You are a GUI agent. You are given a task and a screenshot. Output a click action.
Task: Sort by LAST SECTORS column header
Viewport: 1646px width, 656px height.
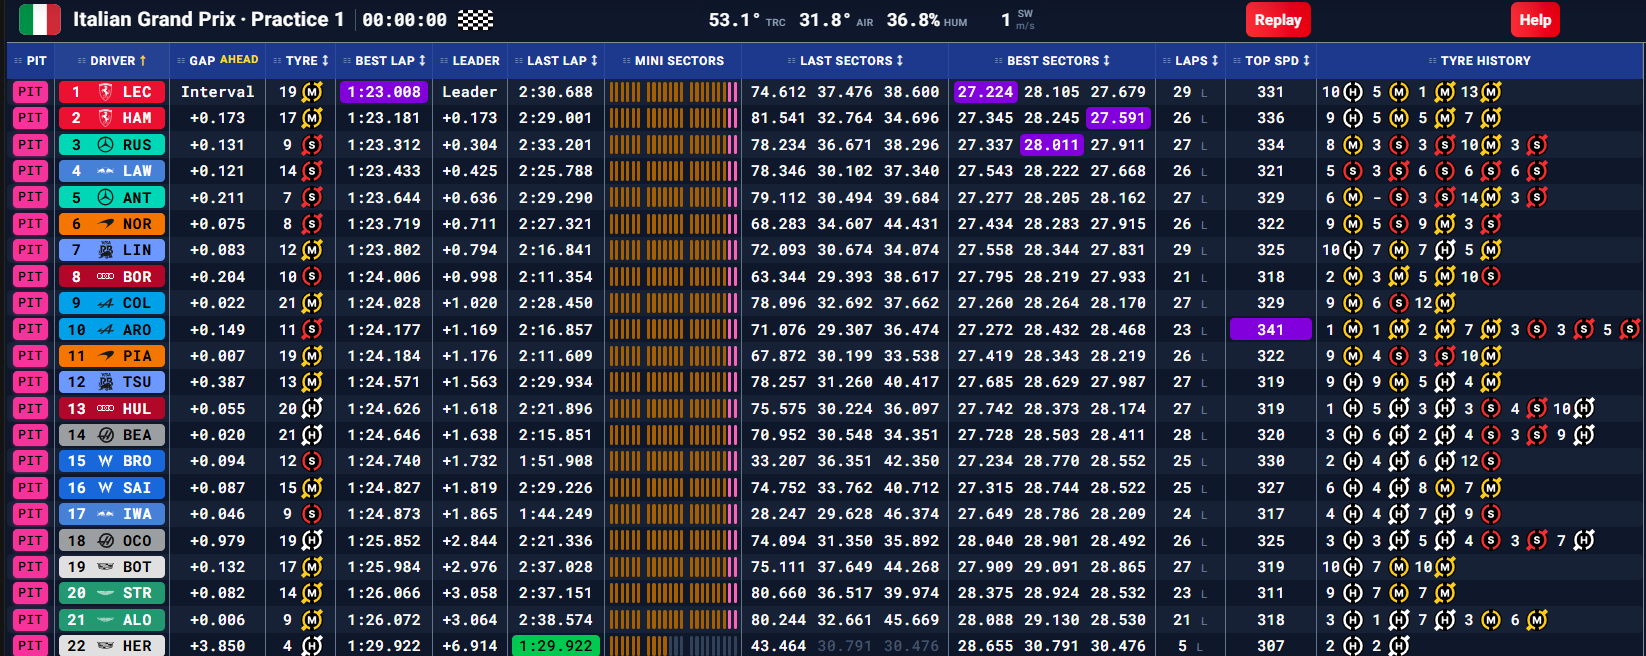(851, 61)
